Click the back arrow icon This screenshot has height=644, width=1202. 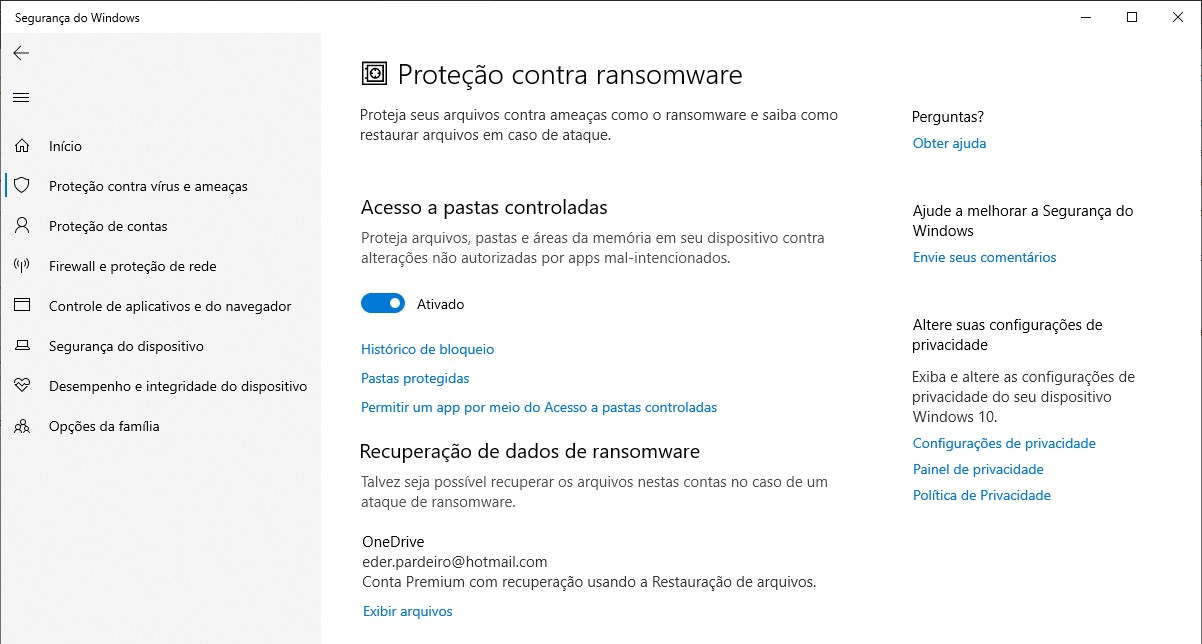pyautogui.click(x=21, y=53)
